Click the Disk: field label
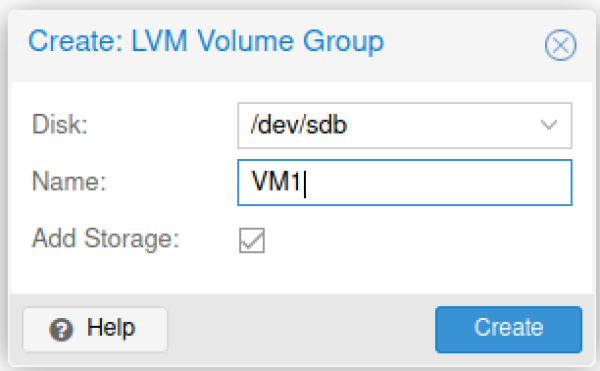 pos(60,125)
